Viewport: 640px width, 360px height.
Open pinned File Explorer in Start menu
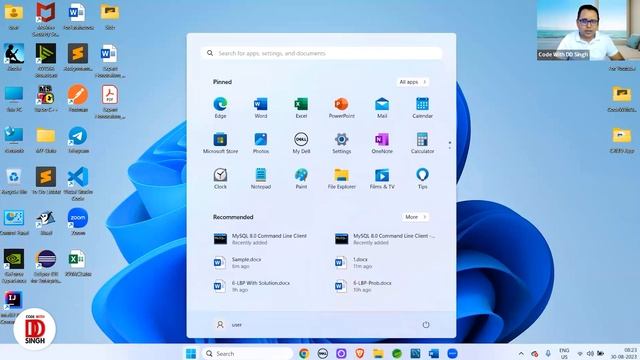(x=341, y=178)
